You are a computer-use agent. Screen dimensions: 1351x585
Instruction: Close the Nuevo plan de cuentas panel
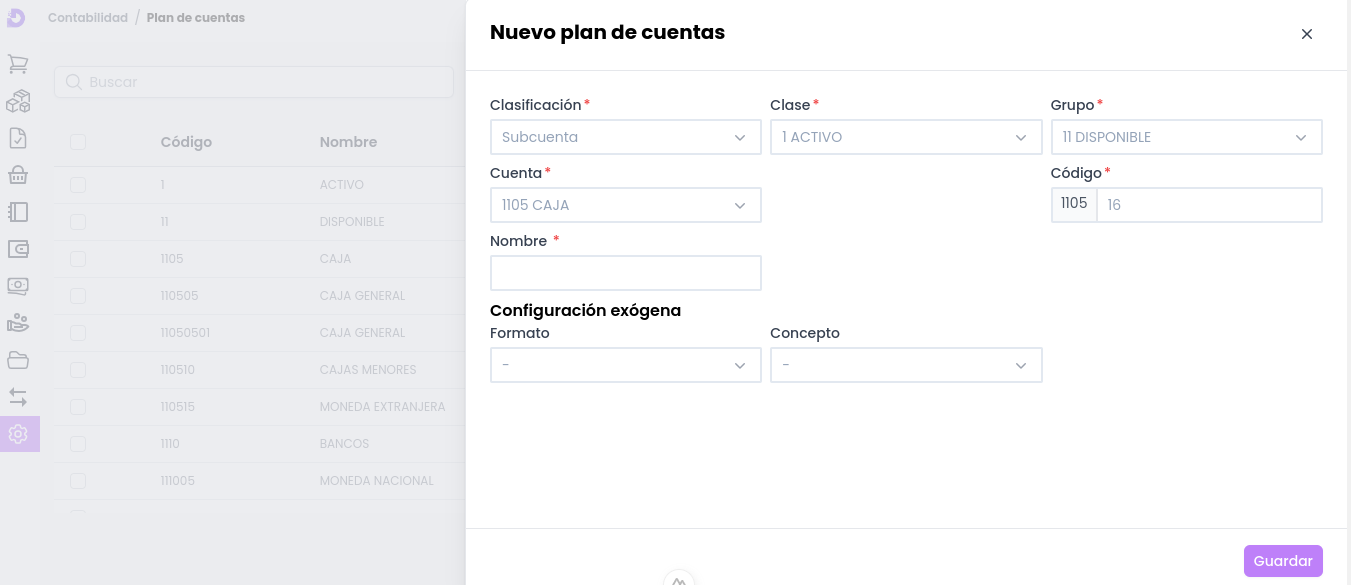coord(1306,34)
